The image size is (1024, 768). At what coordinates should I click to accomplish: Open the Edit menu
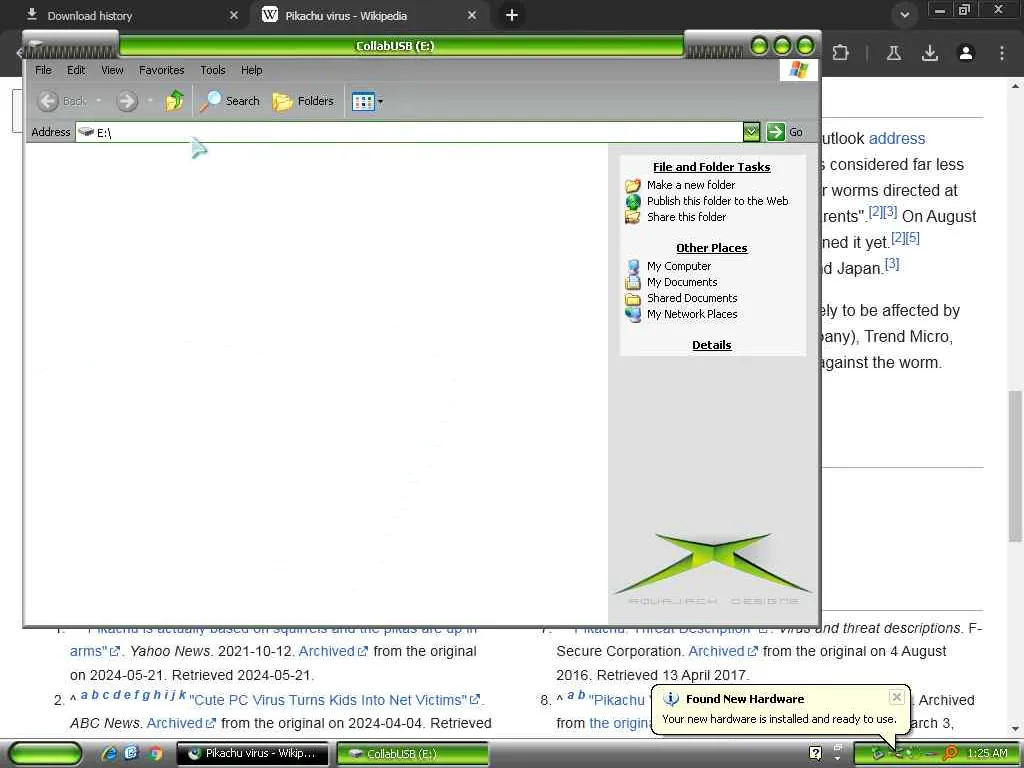(x=76, y=70)
